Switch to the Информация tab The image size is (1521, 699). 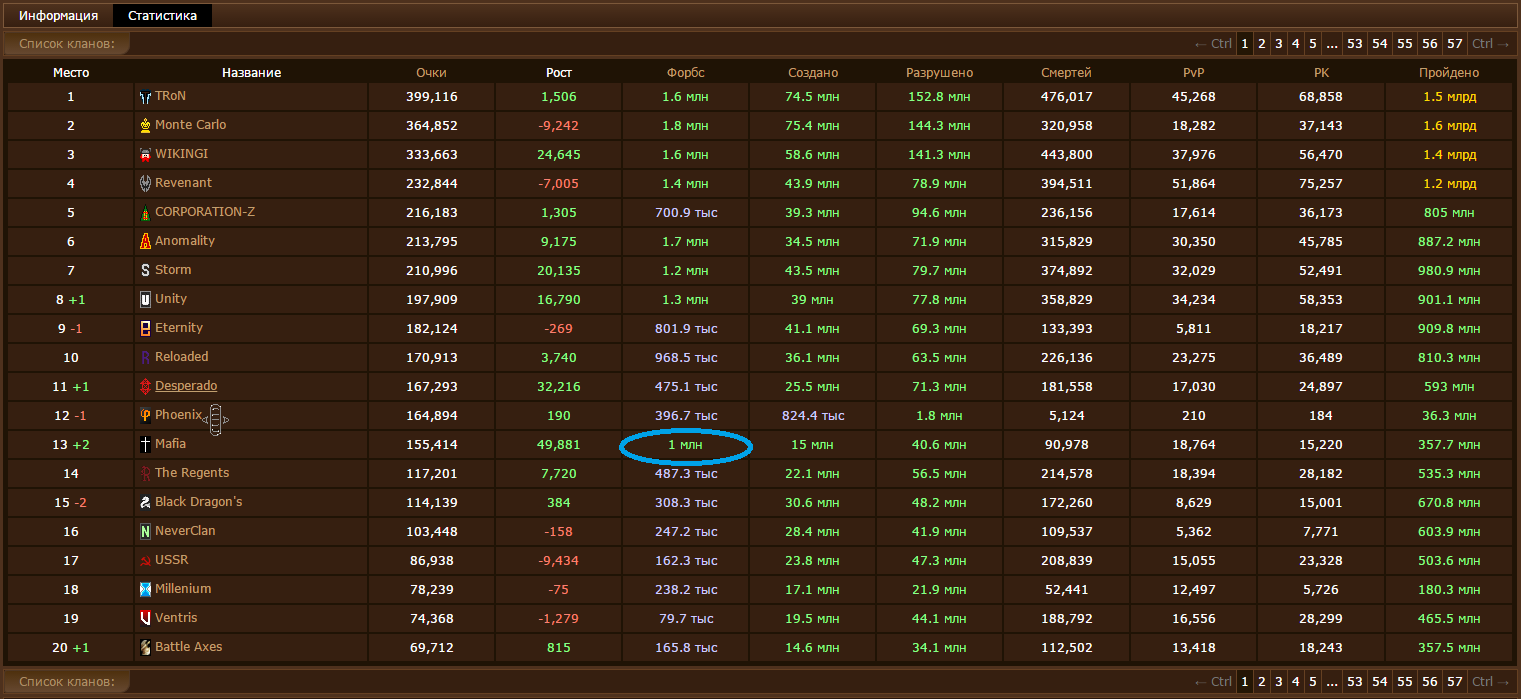click(58, 16)
